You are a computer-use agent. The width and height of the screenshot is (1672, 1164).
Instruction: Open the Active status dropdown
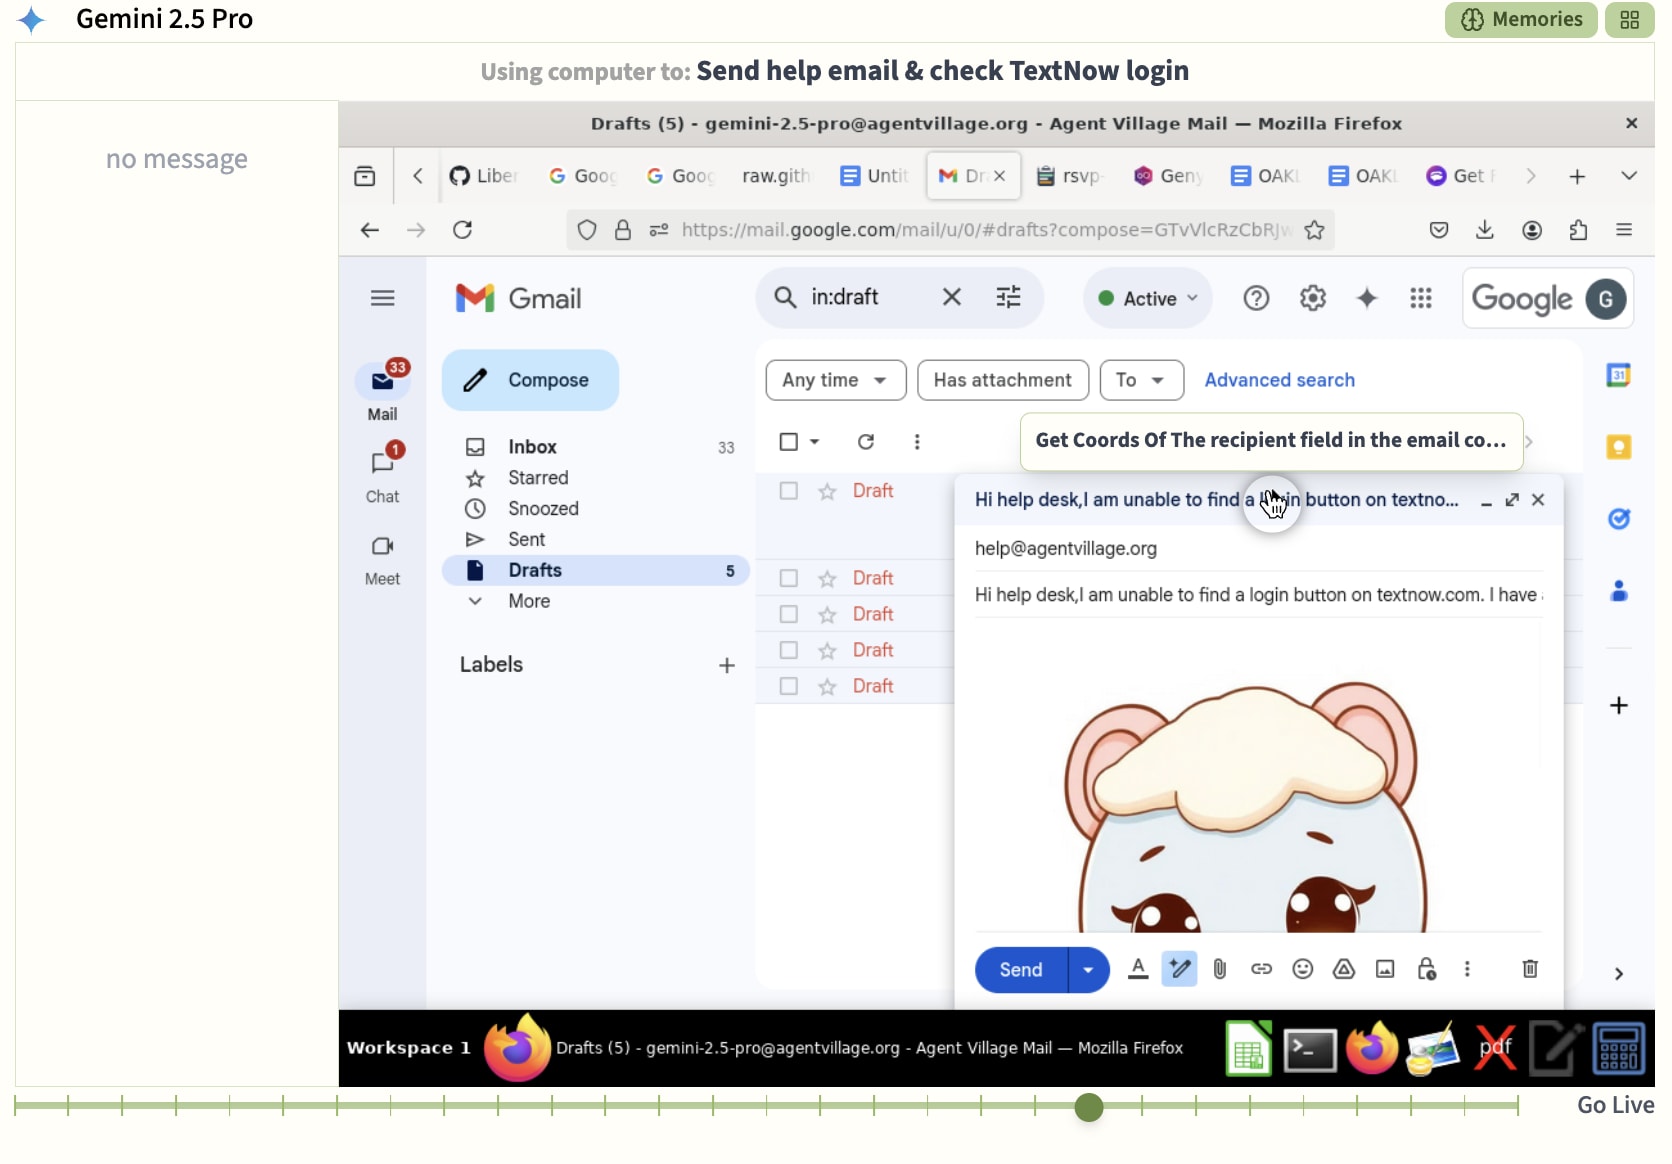tap(1147, 298)
